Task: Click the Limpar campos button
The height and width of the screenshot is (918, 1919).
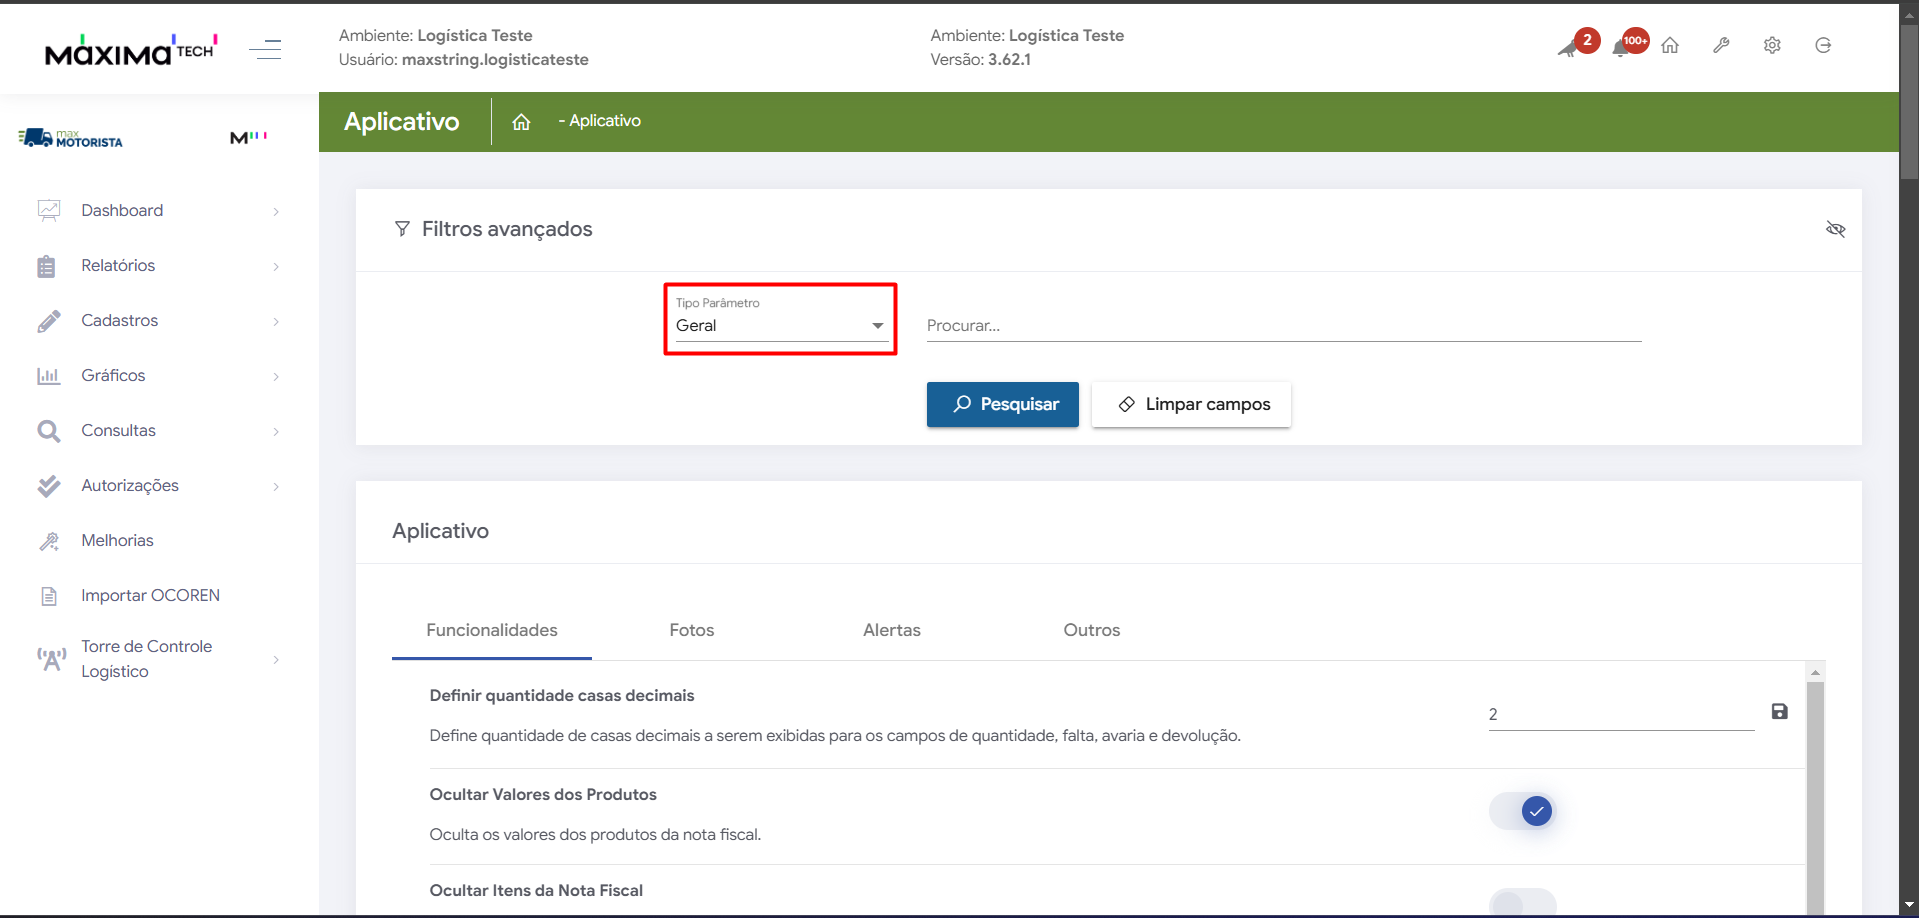Action: coord(1191,404)
